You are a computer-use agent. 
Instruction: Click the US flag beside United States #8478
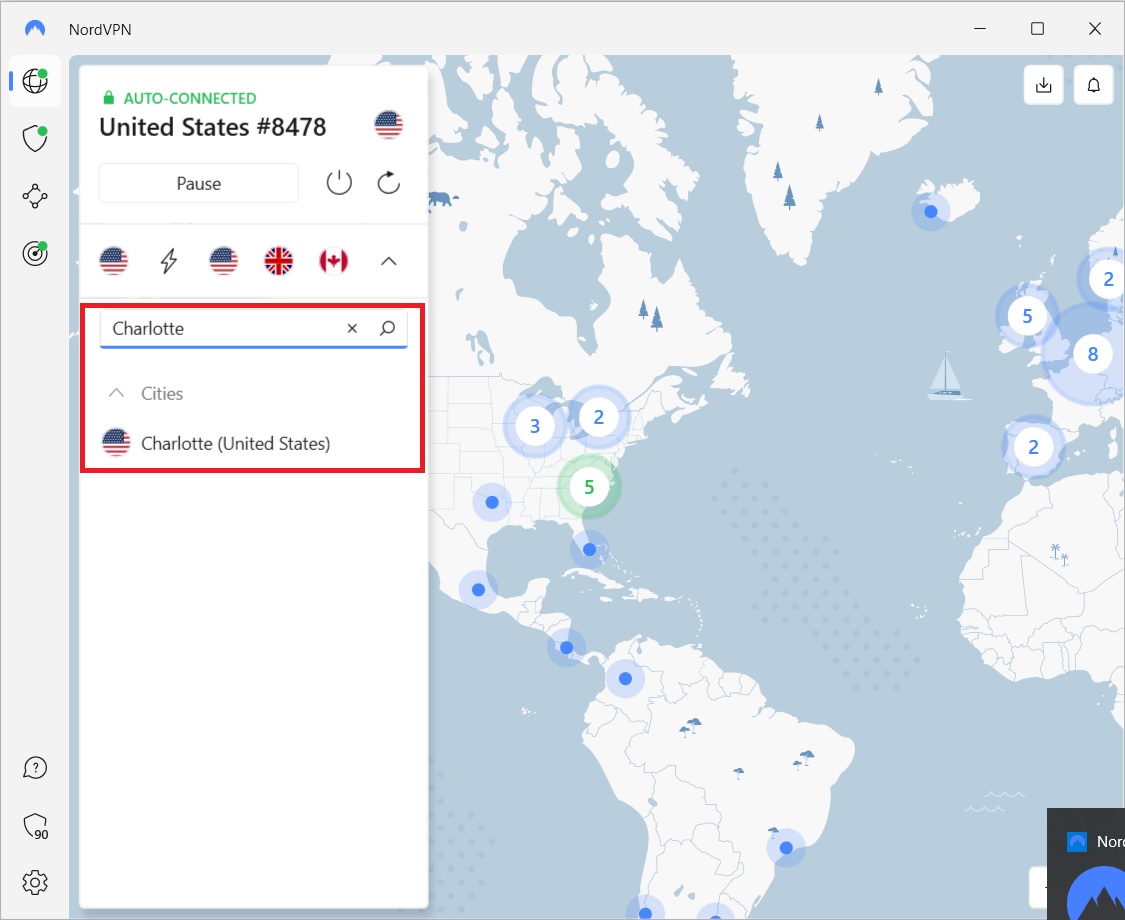click(388, 126)
